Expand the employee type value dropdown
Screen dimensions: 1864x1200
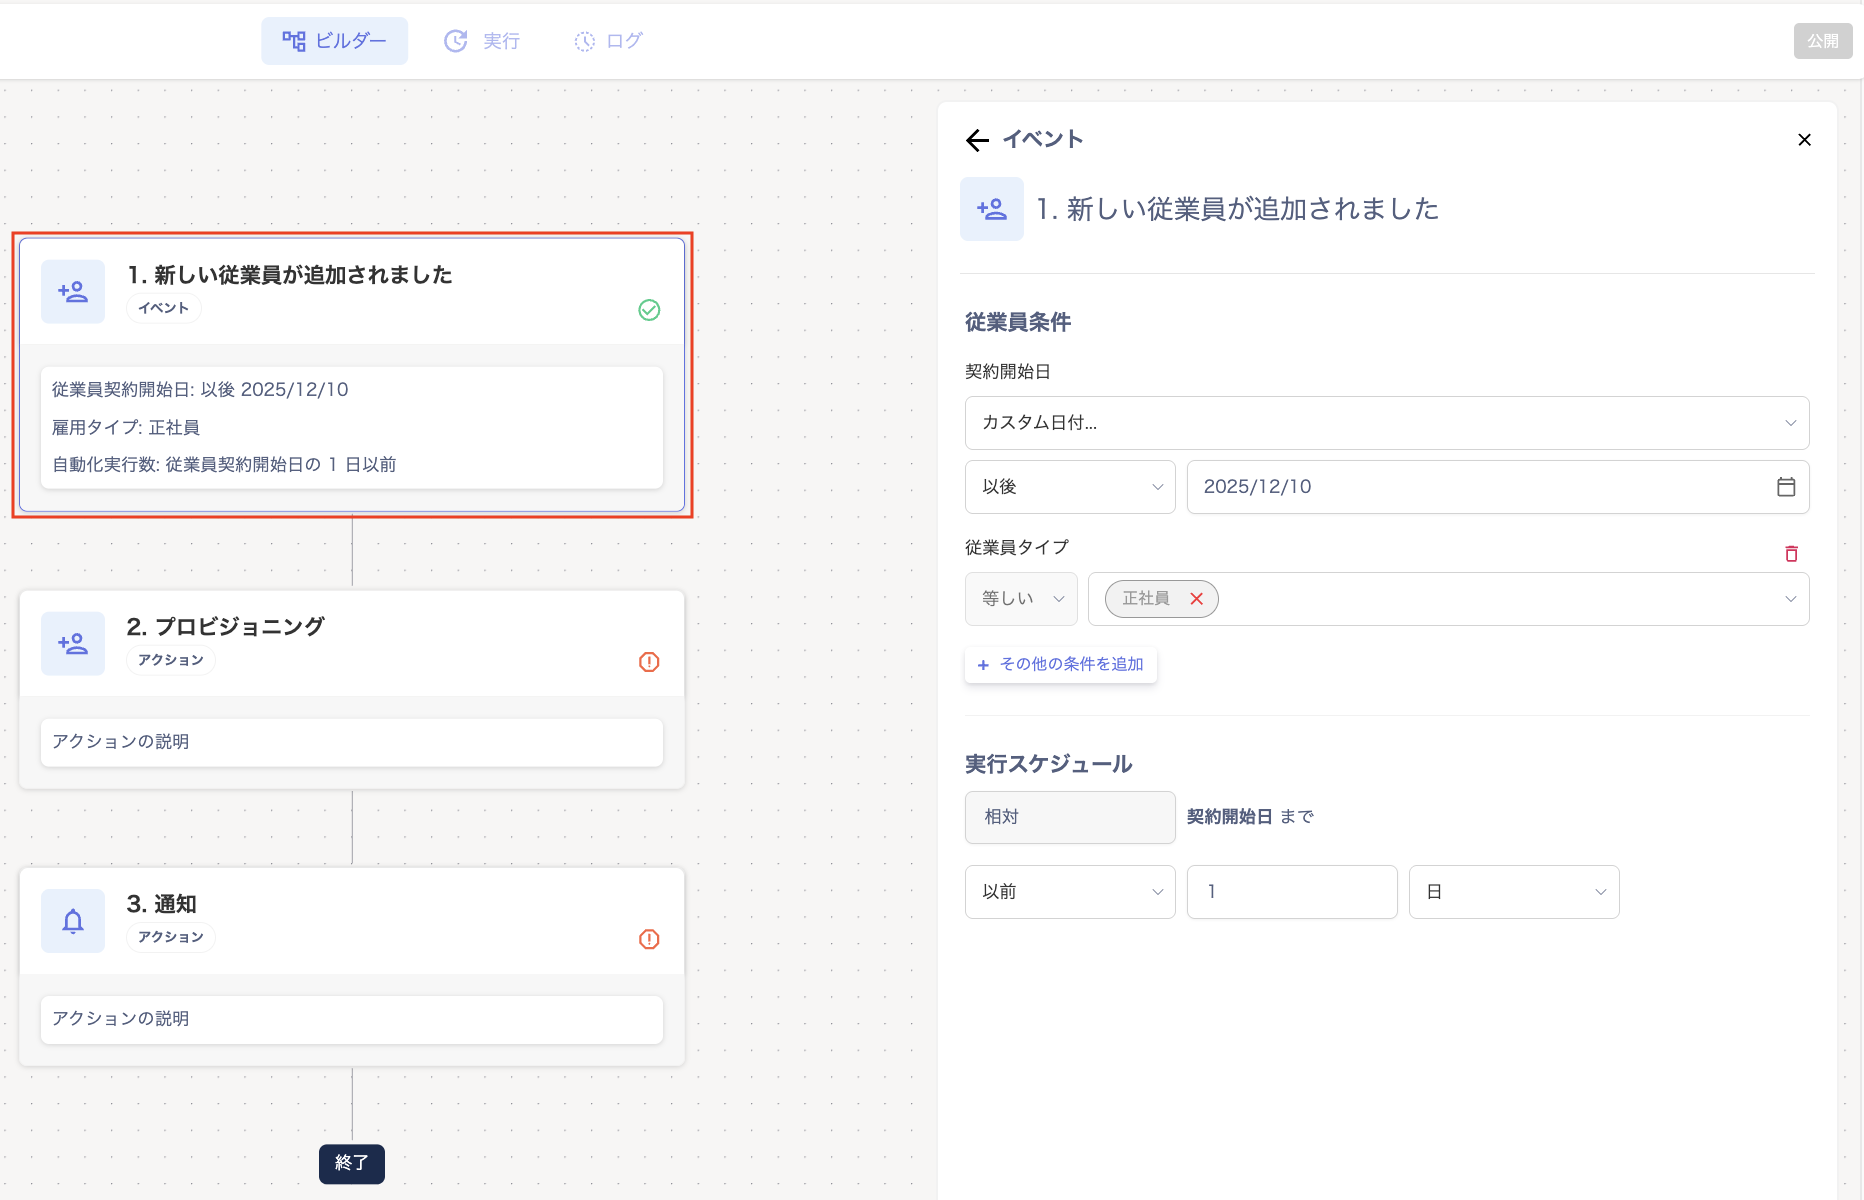click(1790, 599)
